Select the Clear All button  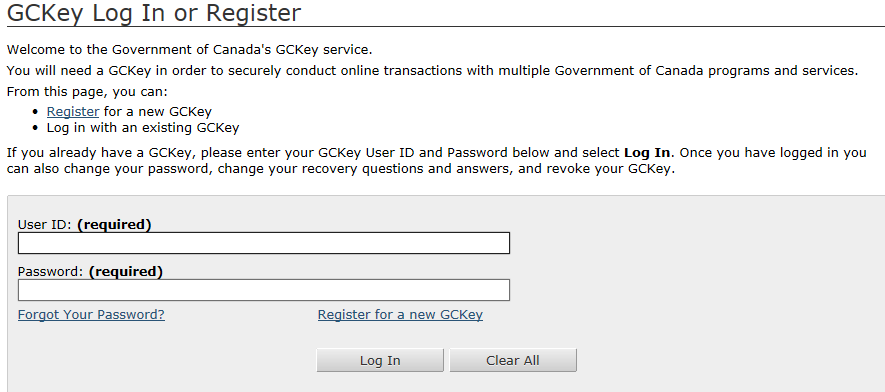(512, 360)
